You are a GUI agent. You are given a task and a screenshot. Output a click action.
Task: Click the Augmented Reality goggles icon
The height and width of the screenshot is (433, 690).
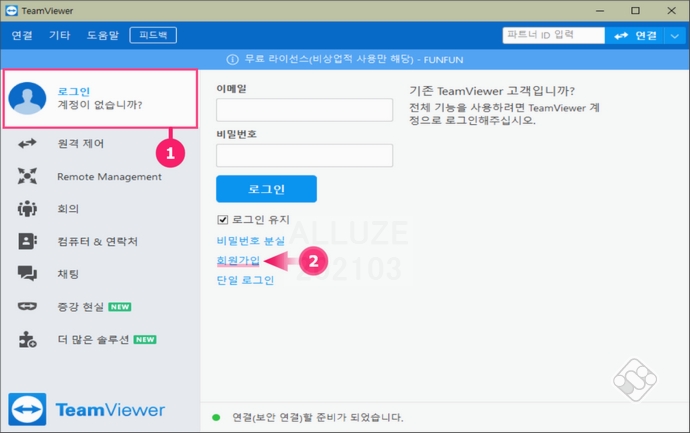[27, 306]
